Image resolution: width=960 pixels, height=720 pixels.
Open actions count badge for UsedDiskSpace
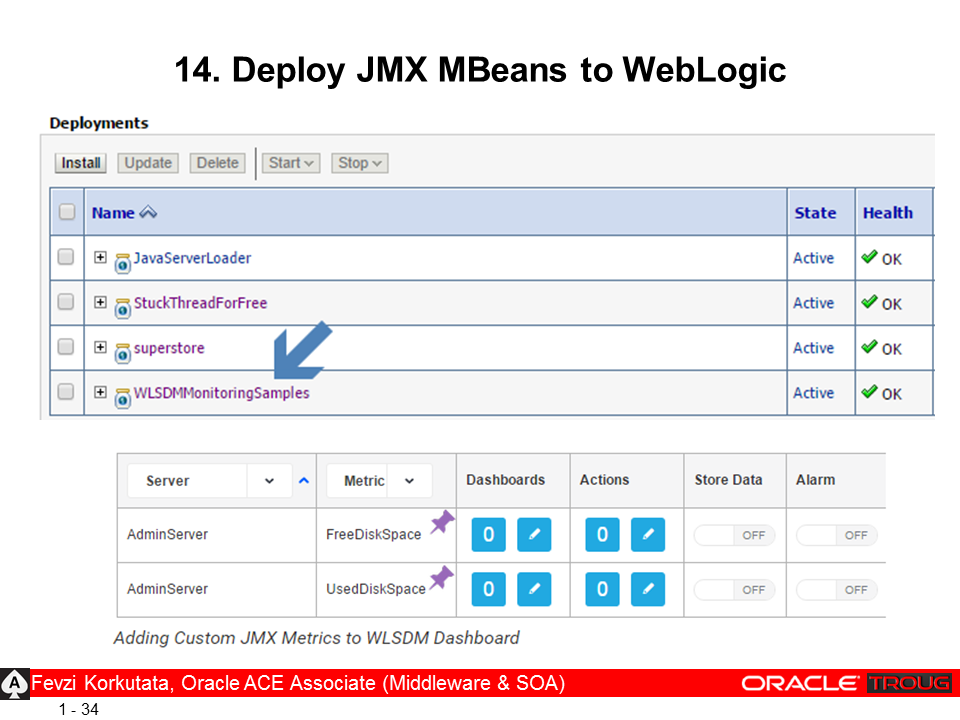pyautogui.click(x=602, y=589)
